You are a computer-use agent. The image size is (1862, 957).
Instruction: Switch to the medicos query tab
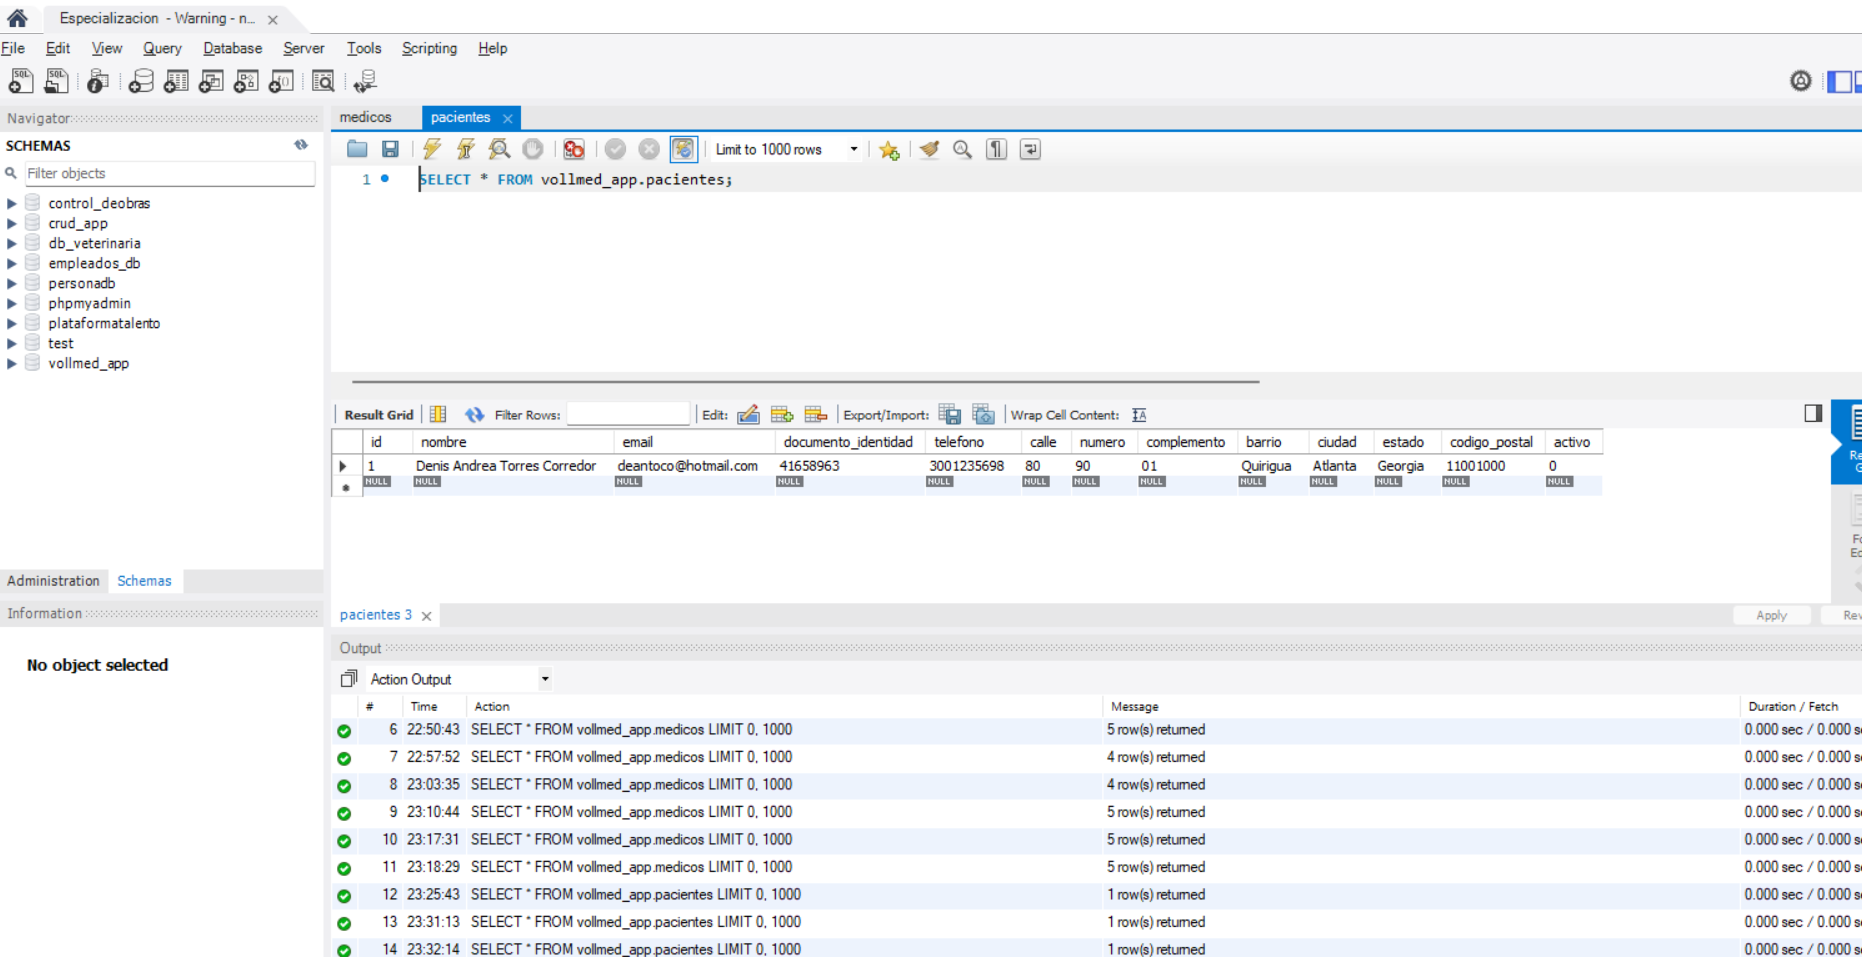click(366, 117)
